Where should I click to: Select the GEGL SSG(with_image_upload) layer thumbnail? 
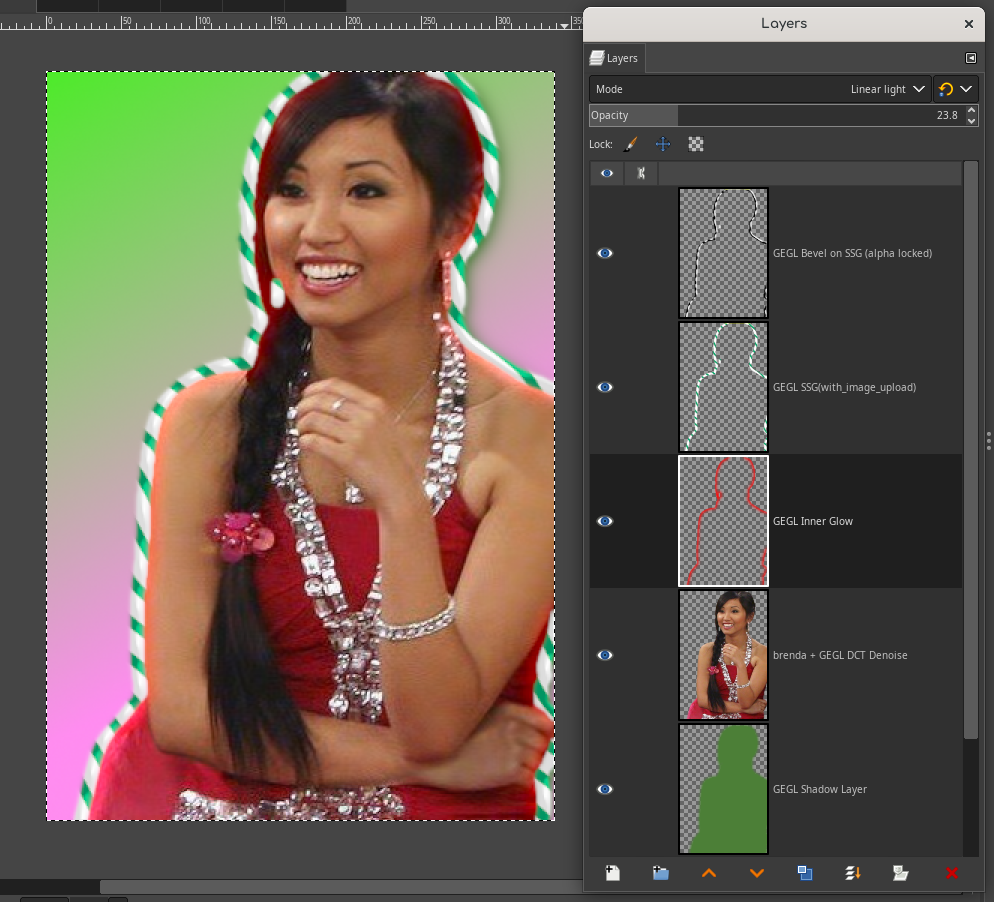(x=723, y=387)
